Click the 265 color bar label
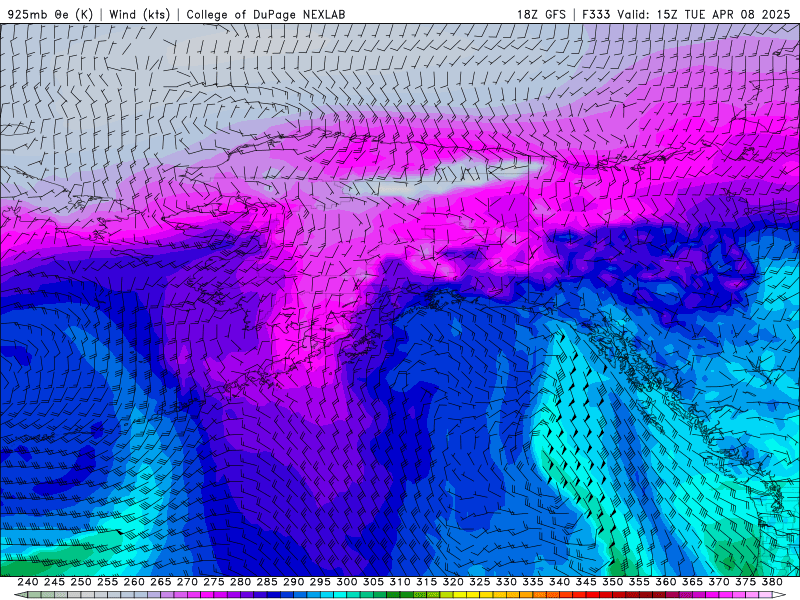The image size is (800, 600). [161, 582]
